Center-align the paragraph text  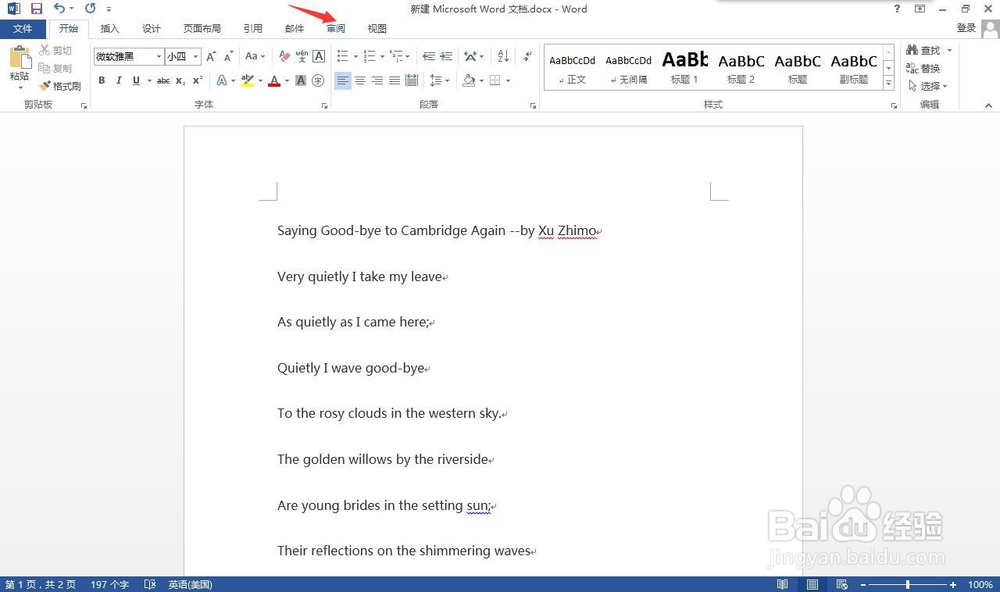point(360,80)
